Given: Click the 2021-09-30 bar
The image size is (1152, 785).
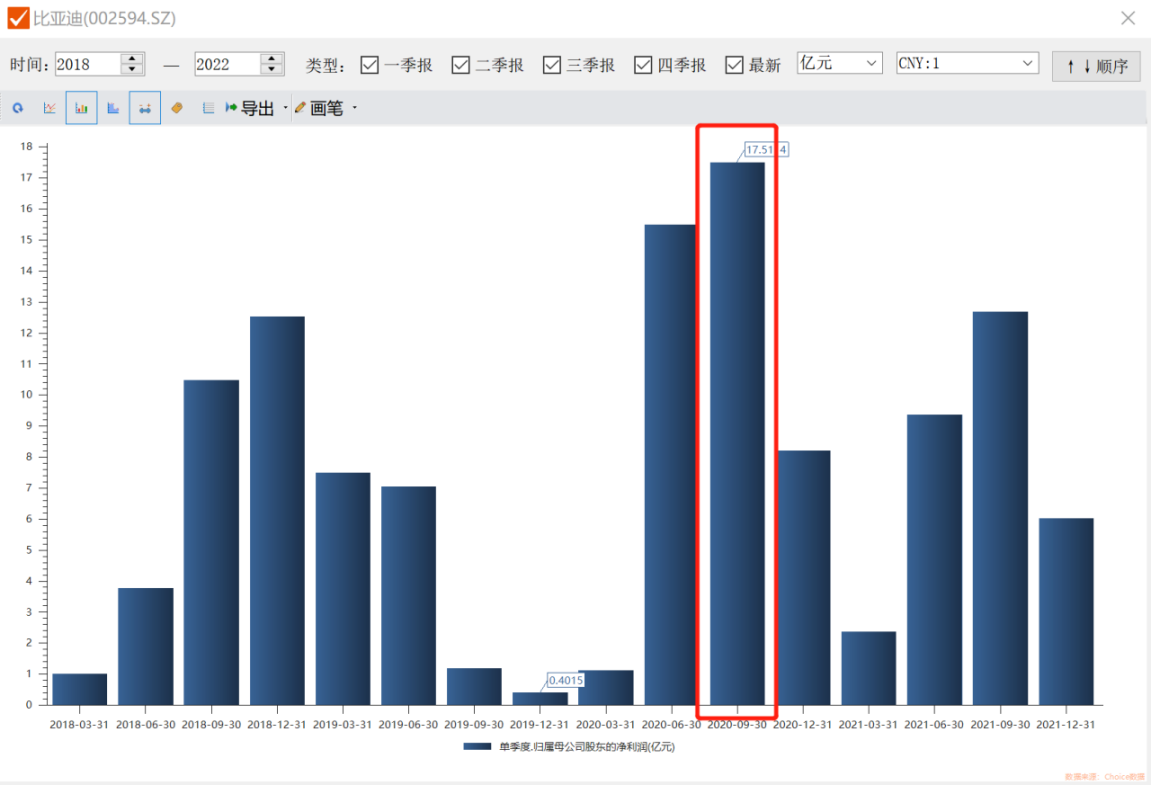Looking at the screenshot, I should coord(1000,509).
